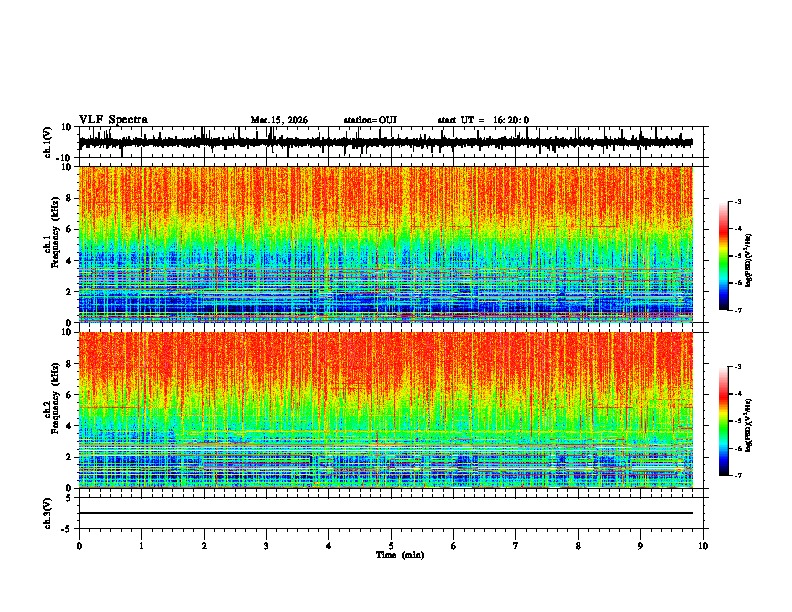Click the ch.1(V) waveform trace panel
Viewport: 792px width, 612px height.
(391, 142)
